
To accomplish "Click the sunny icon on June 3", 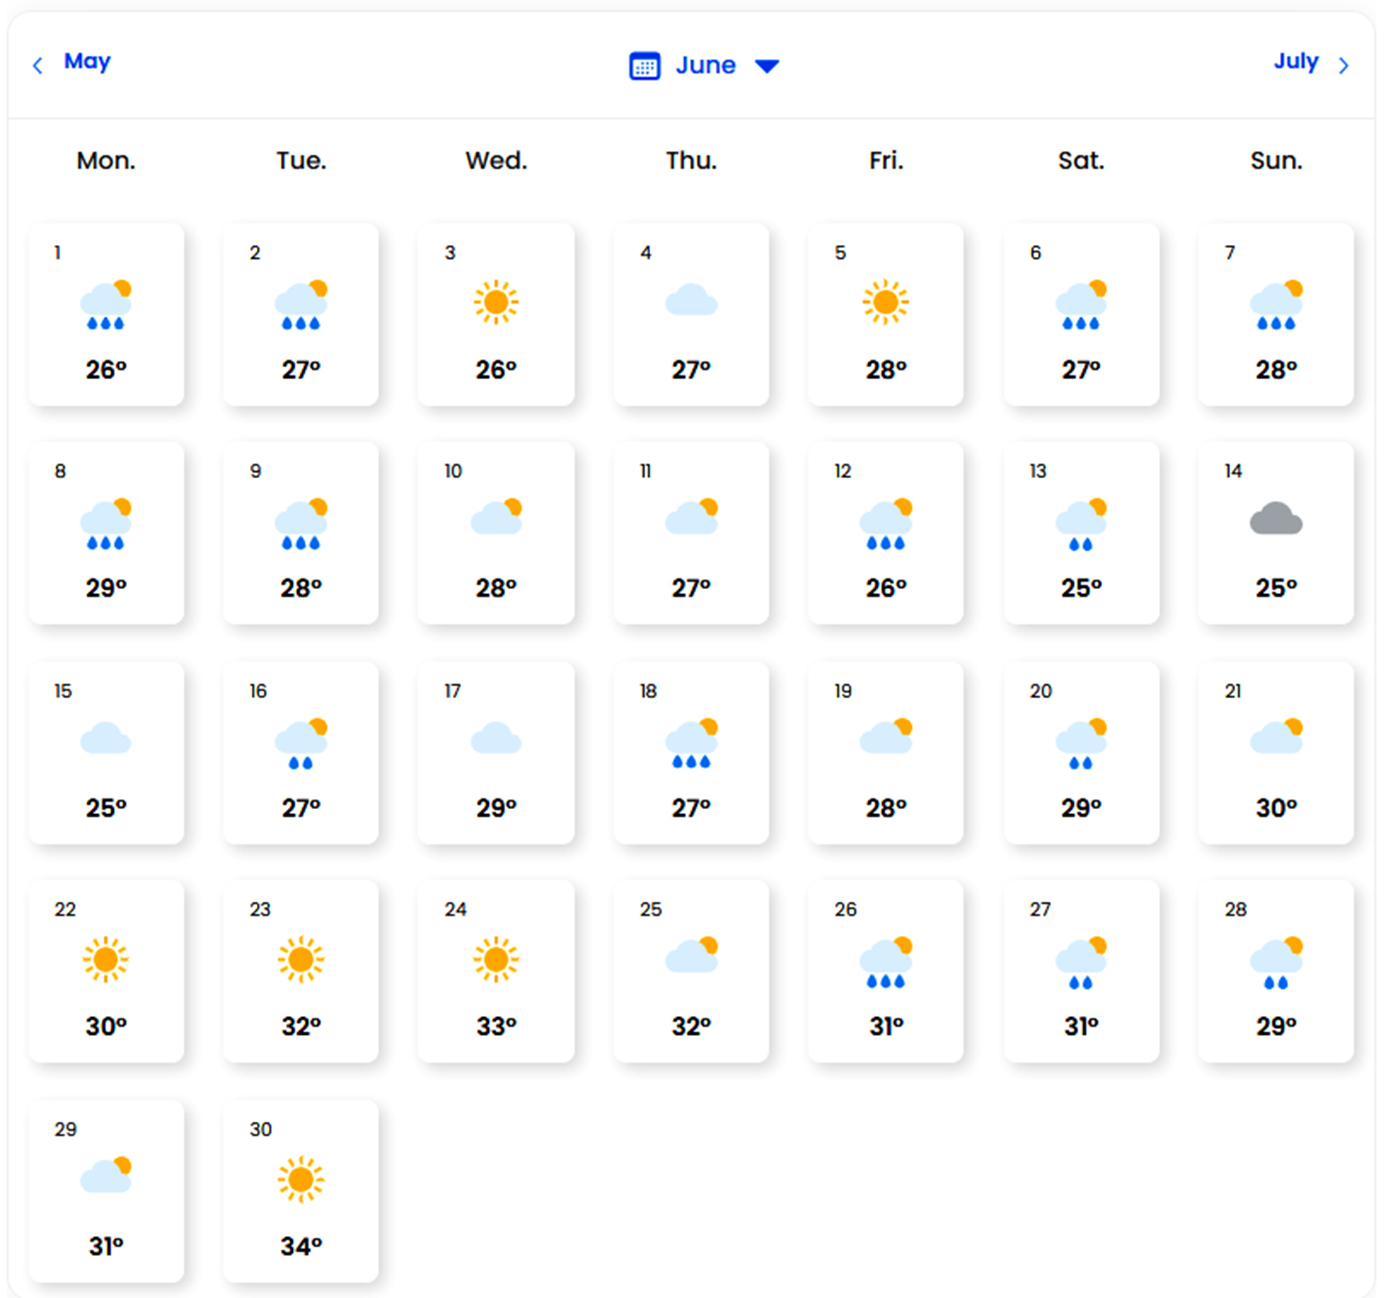I will [496, 302].
